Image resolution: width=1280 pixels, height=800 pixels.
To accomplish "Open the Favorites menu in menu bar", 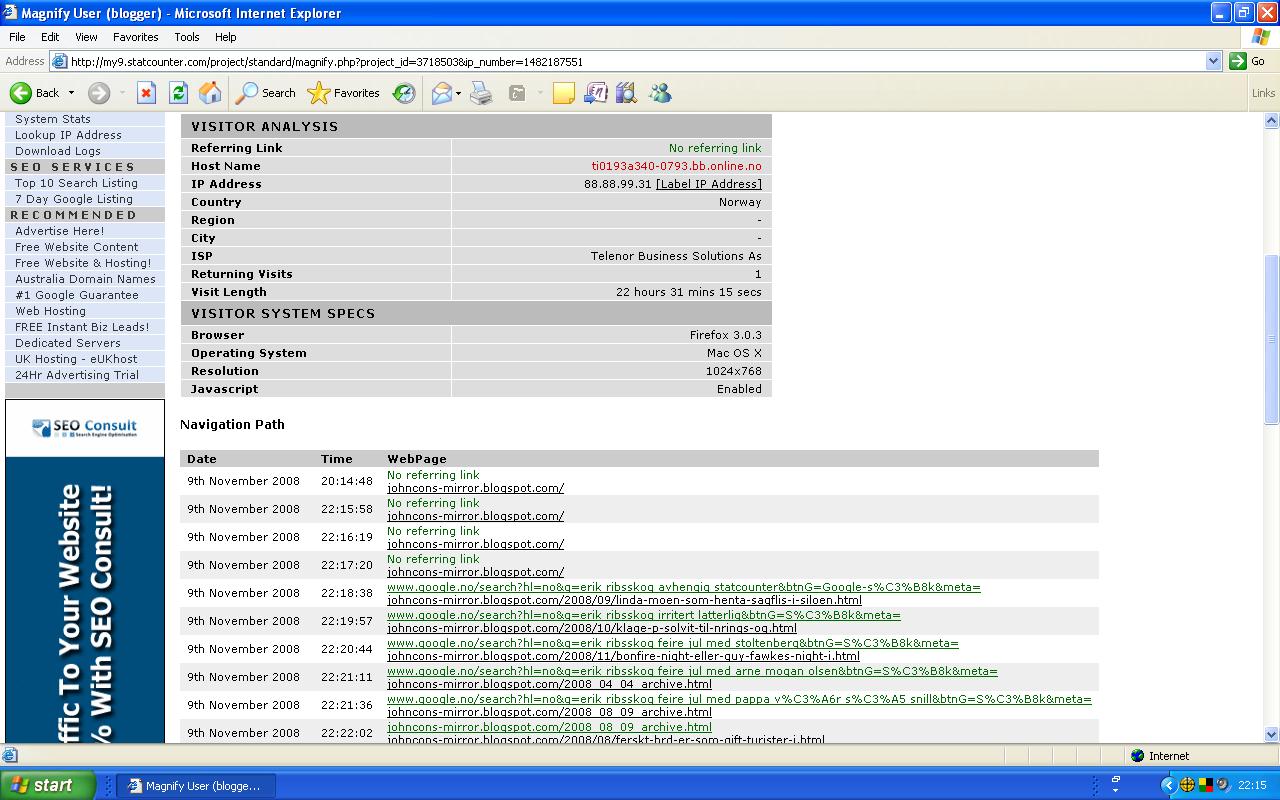I will pos(136,37).
